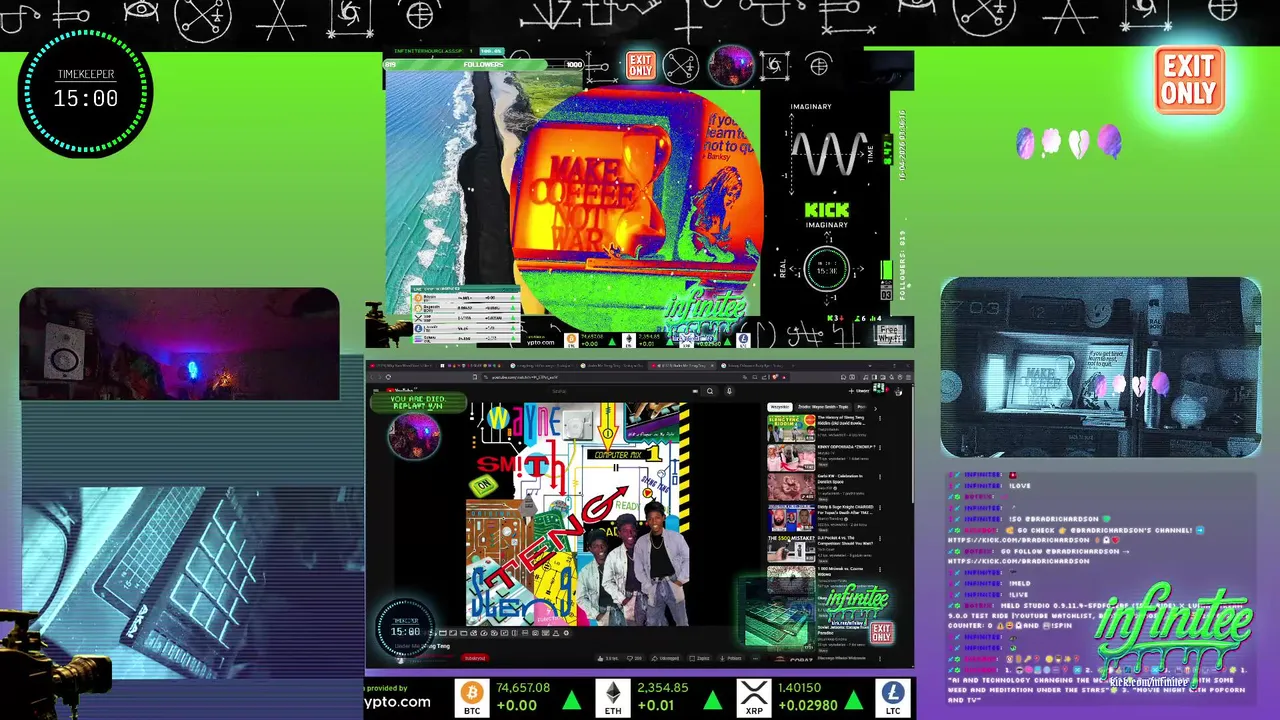Click the BTC price 74,657.08
This screenshot has height=720, width=1280.
[x=523, y=688]
